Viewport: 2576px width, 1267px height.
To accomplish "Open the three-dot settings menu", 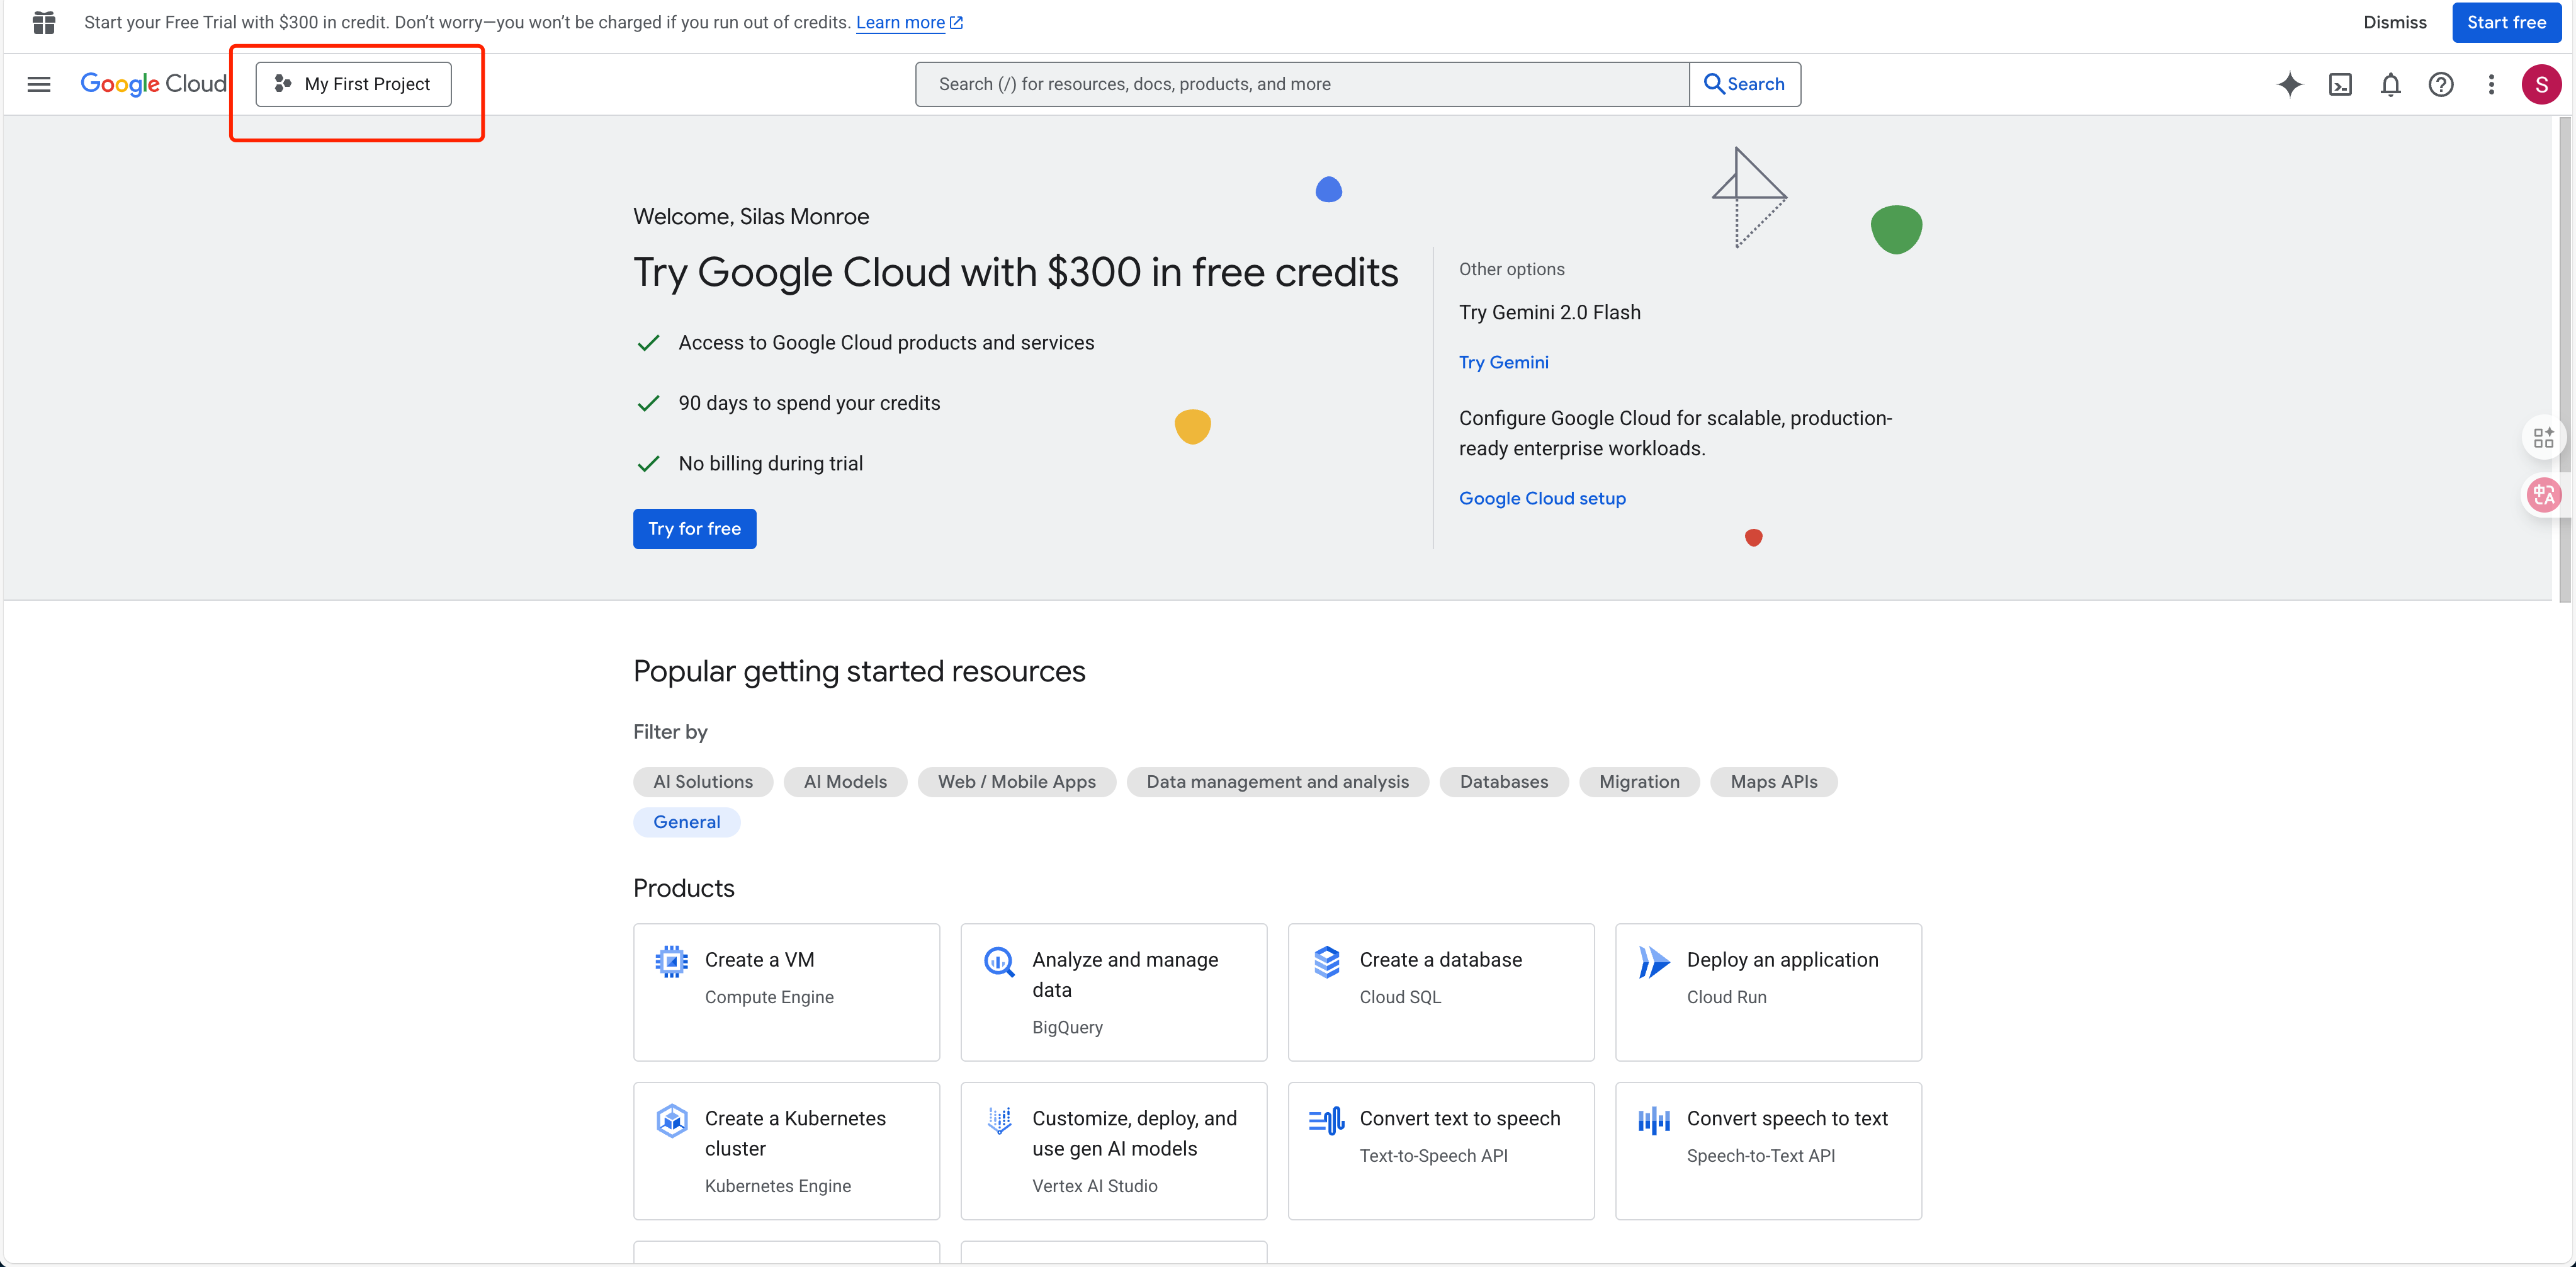I will pos(2491,84).
